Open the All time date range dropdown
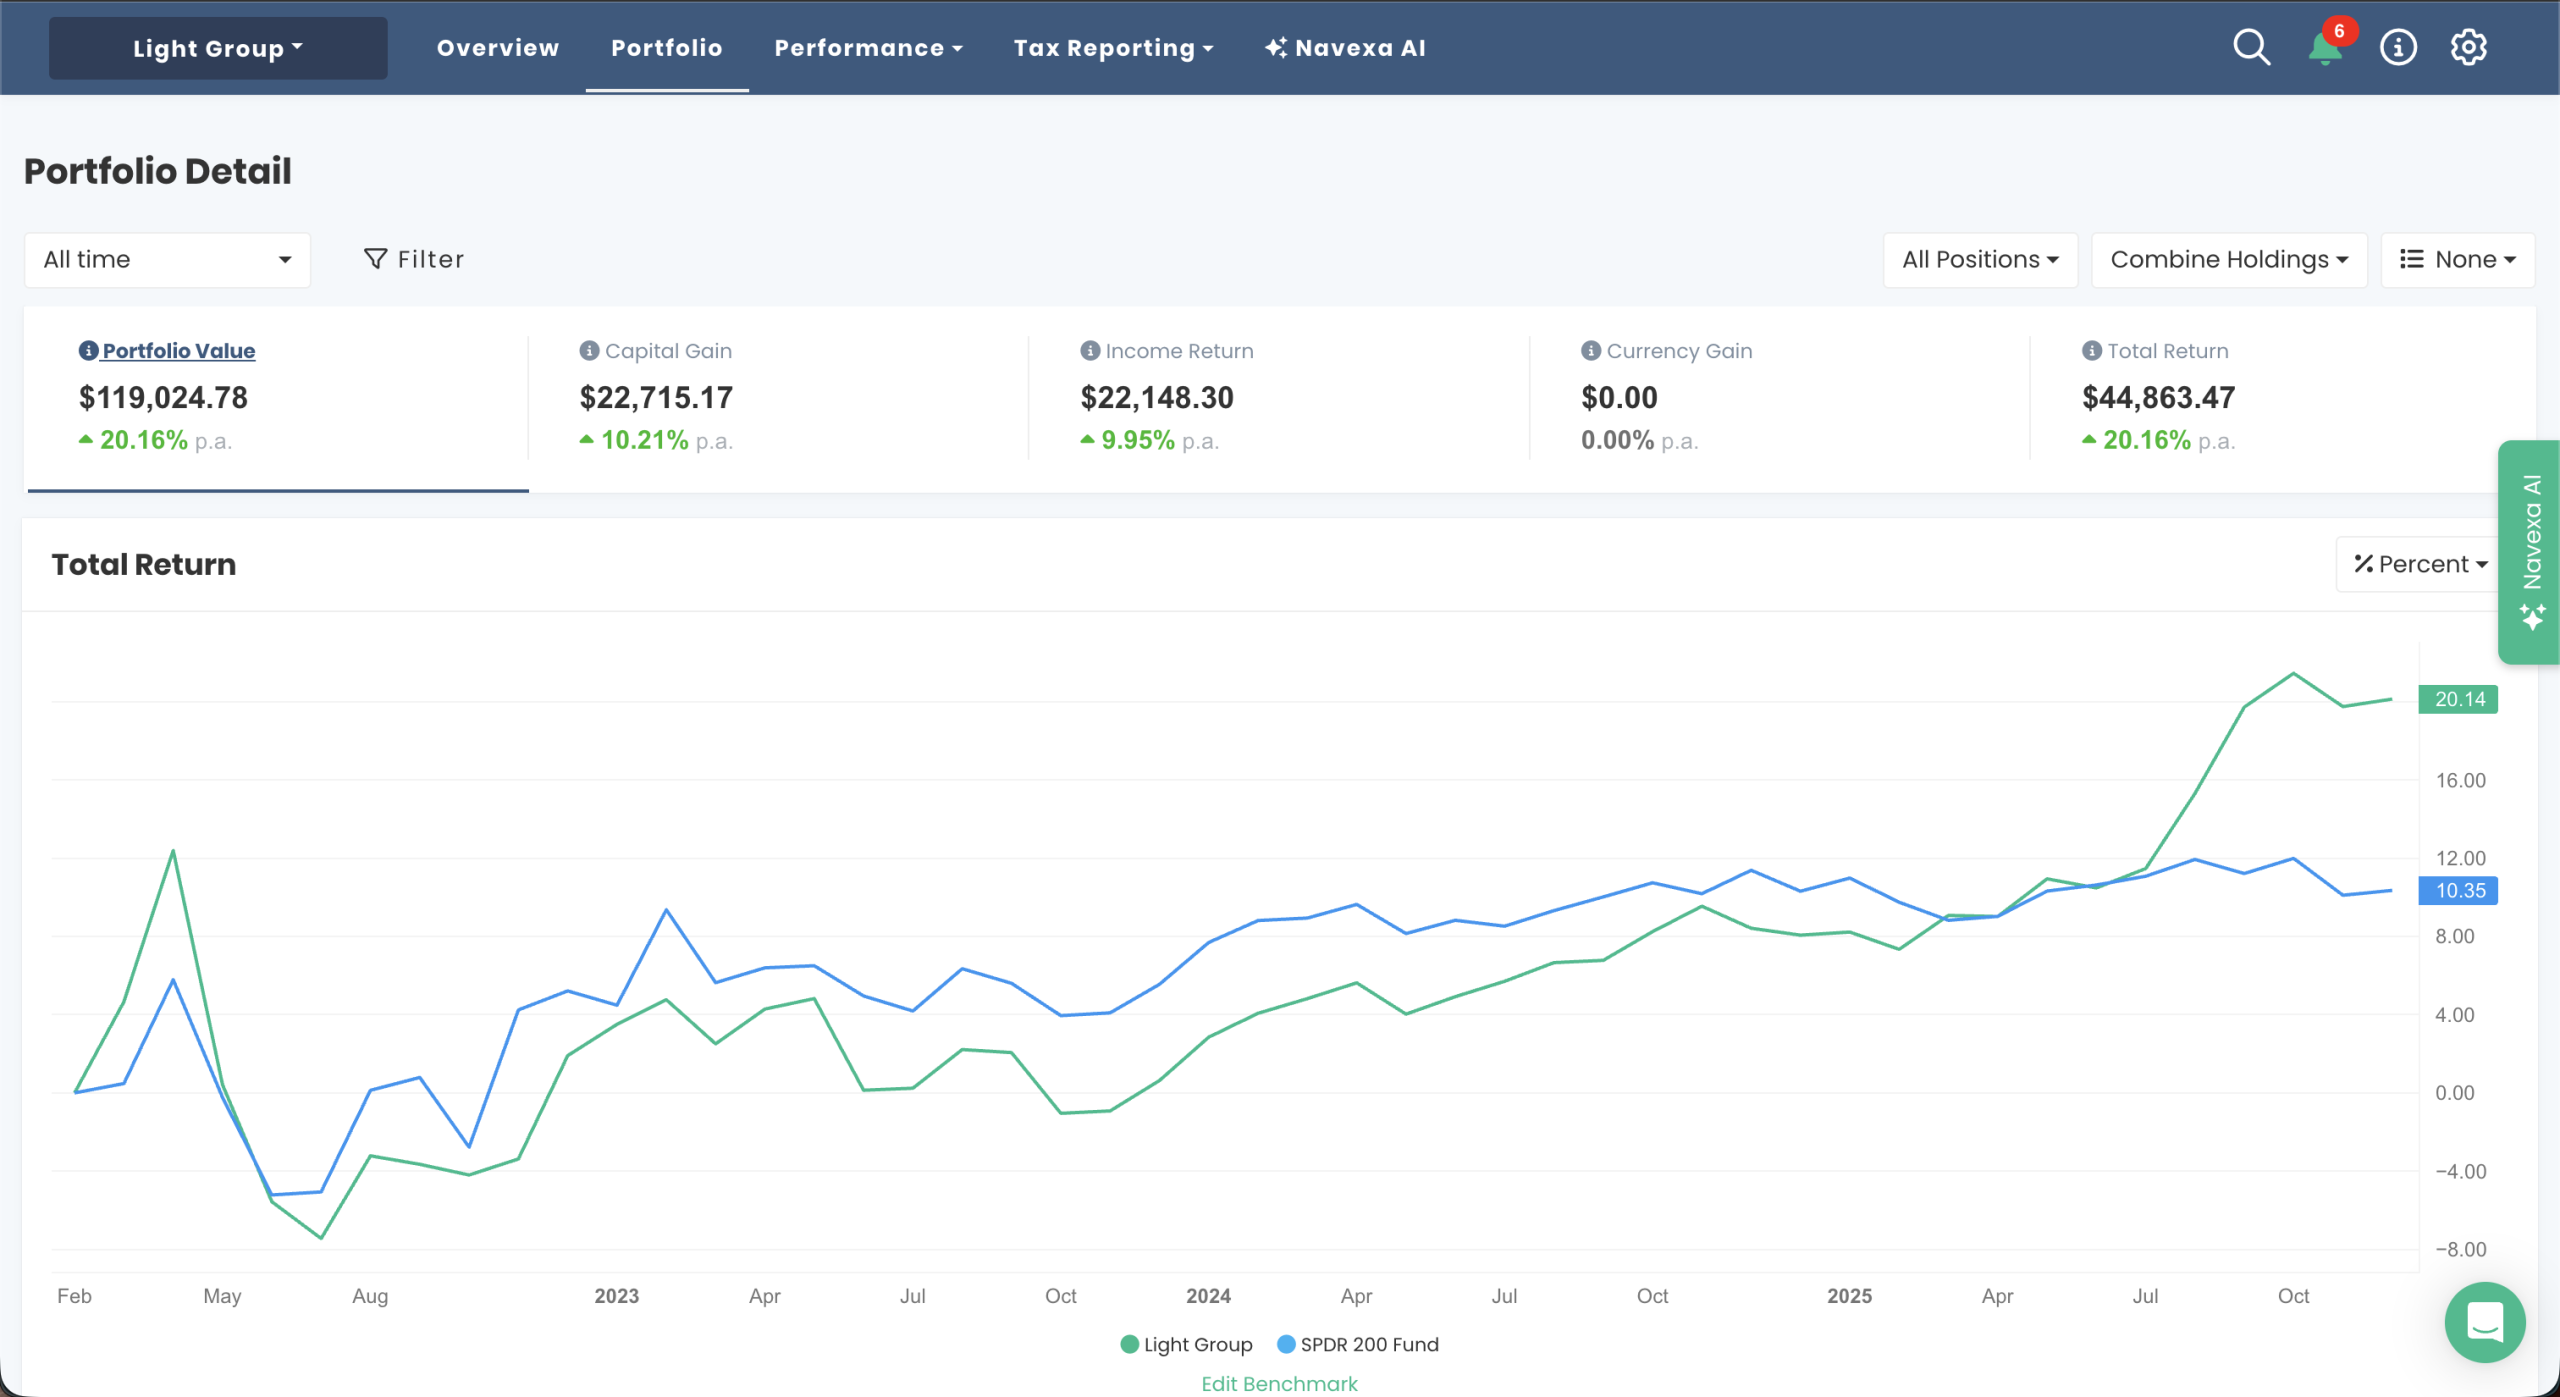 (167, 259)
